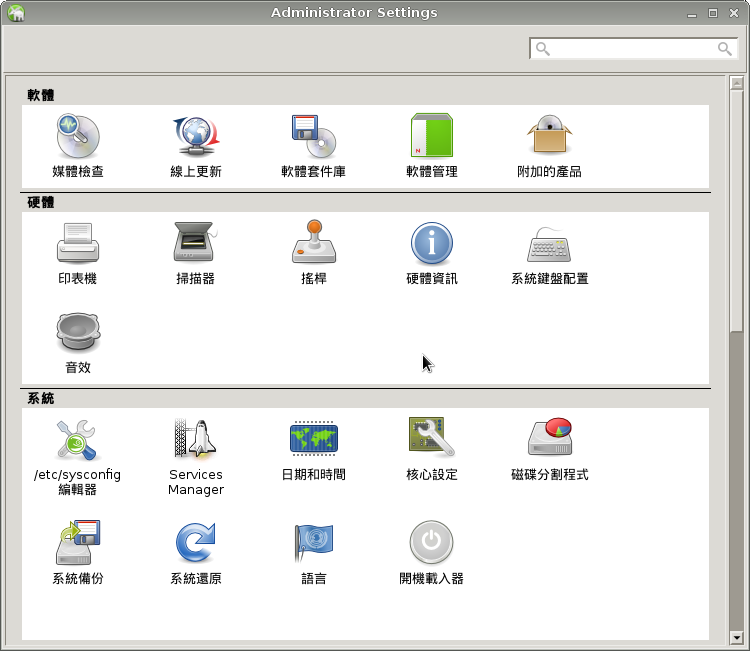Maximize the Administrator Settings window
Screen dimensions: 750x651
[x=713, y=13]
